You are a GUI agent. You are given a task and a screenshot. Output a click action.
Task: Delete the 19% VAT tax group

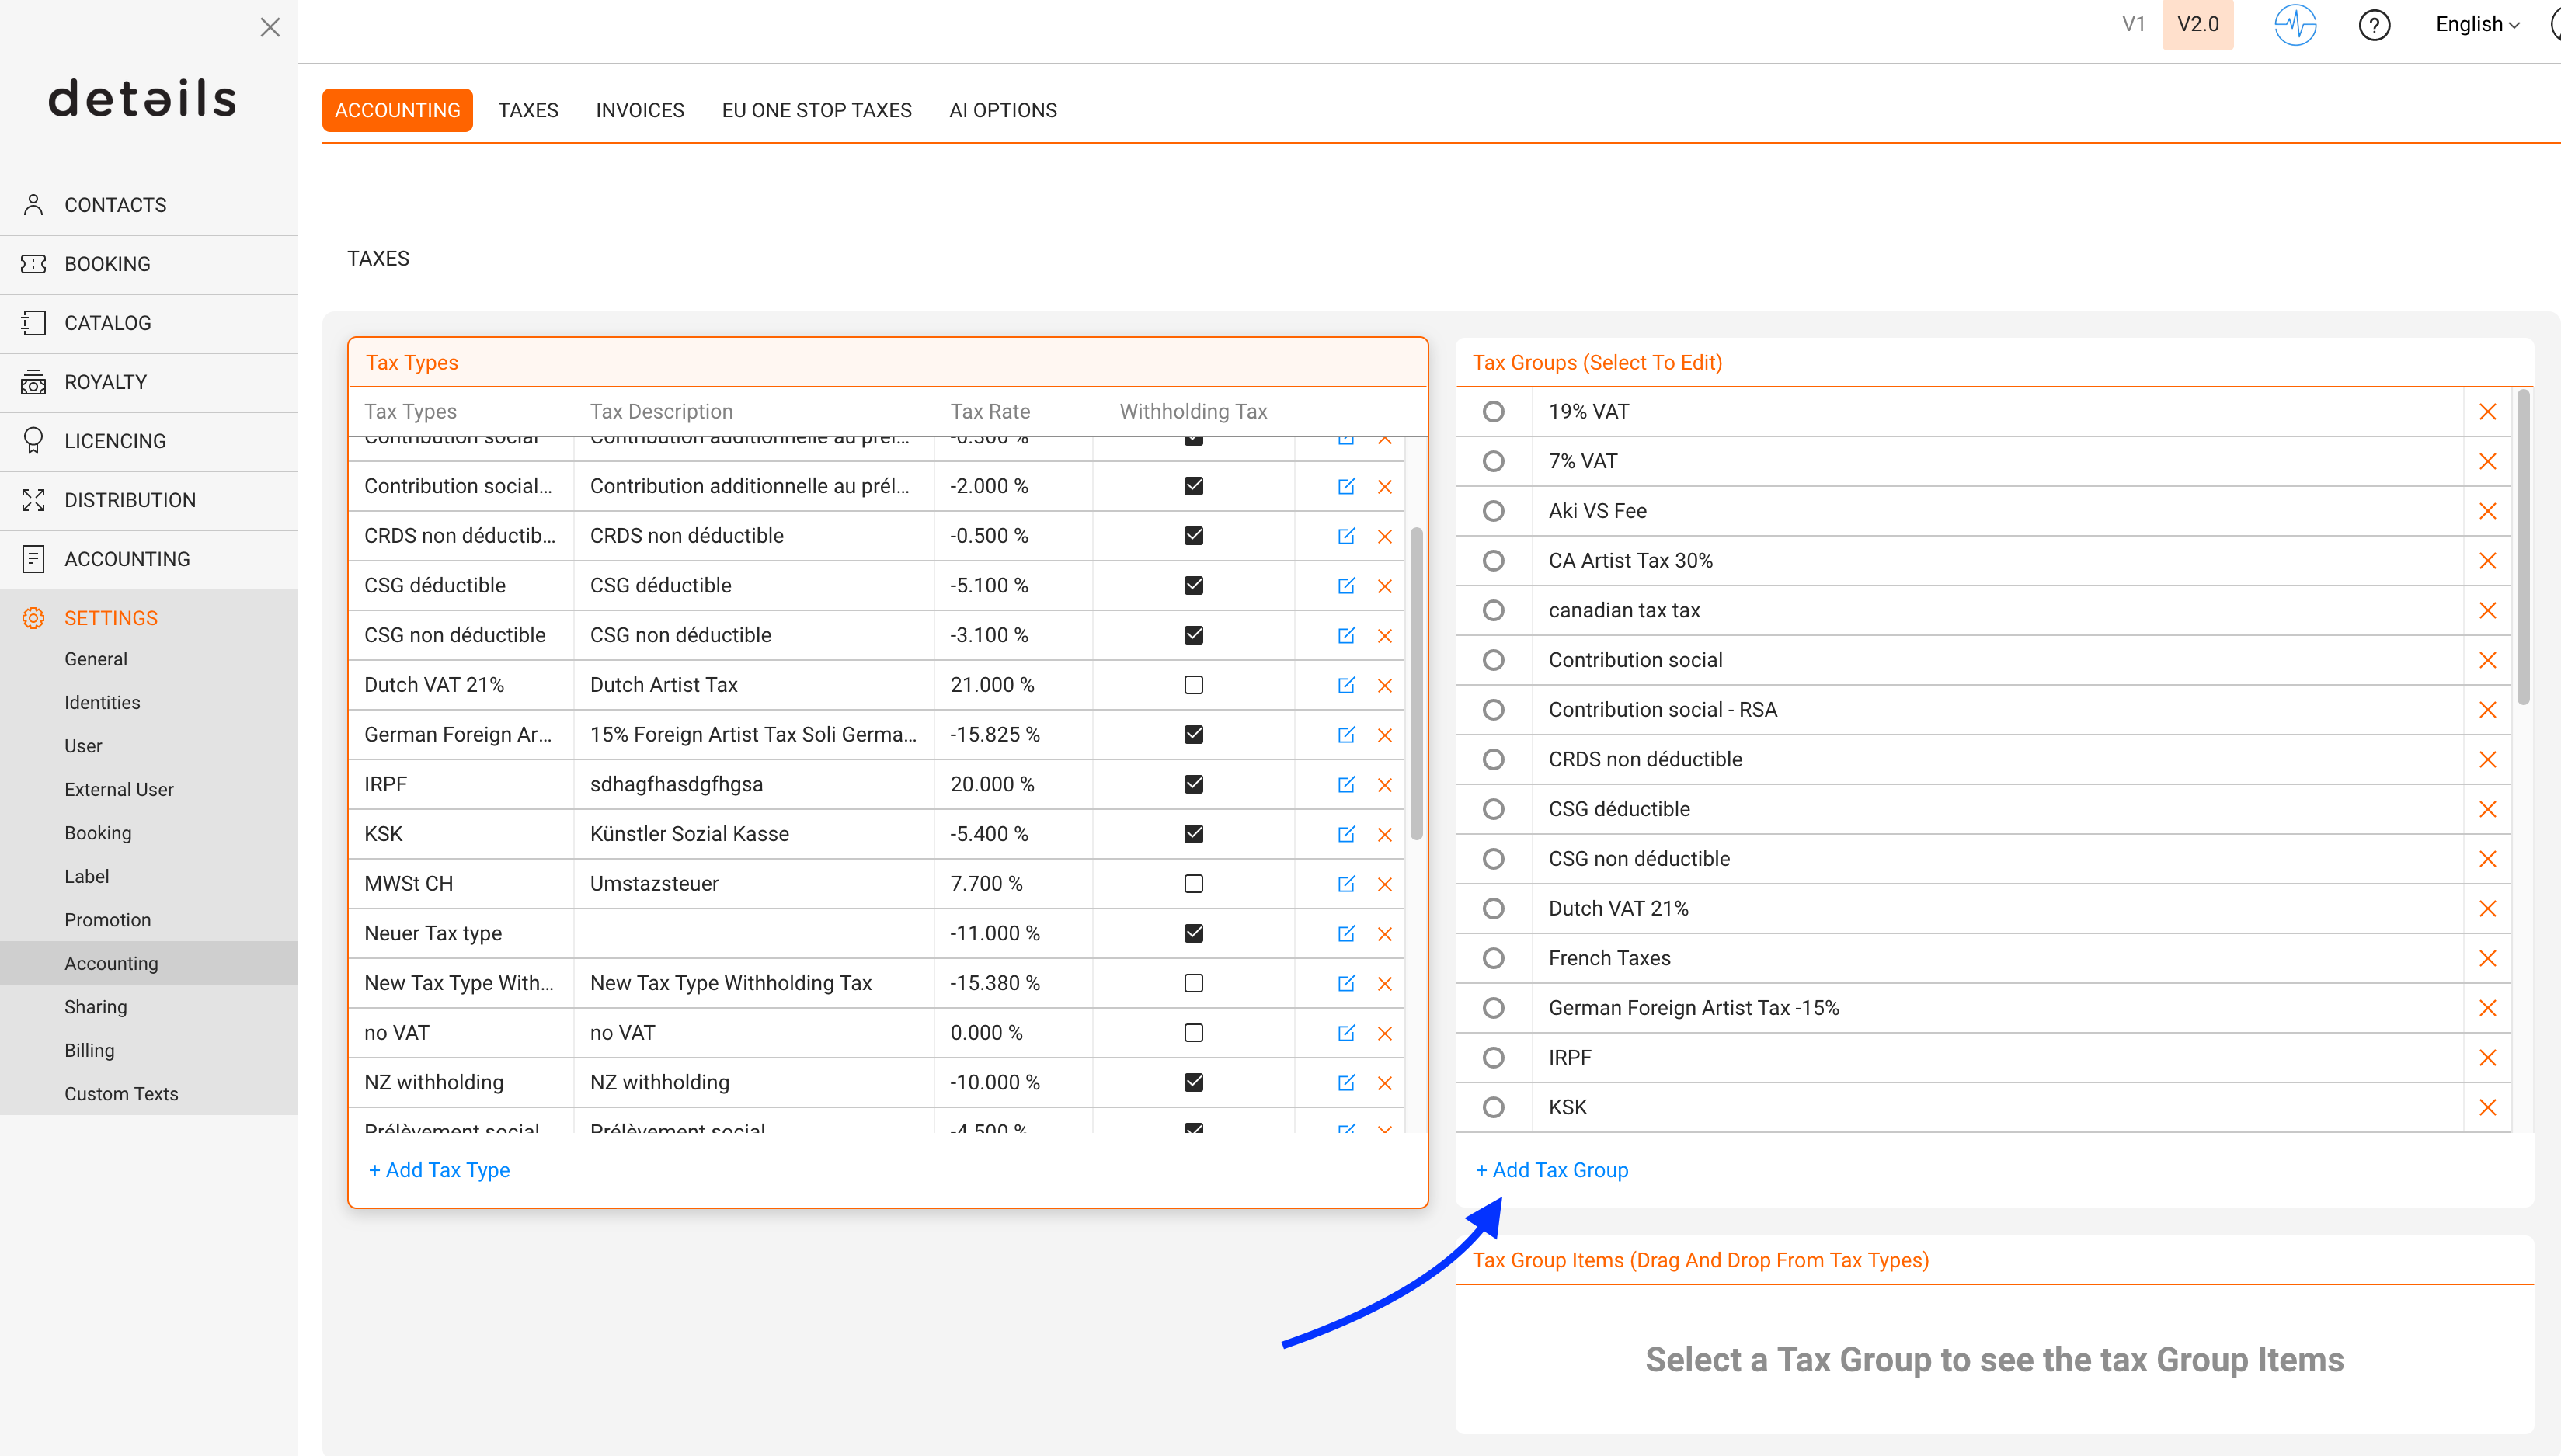point(2488,412)
